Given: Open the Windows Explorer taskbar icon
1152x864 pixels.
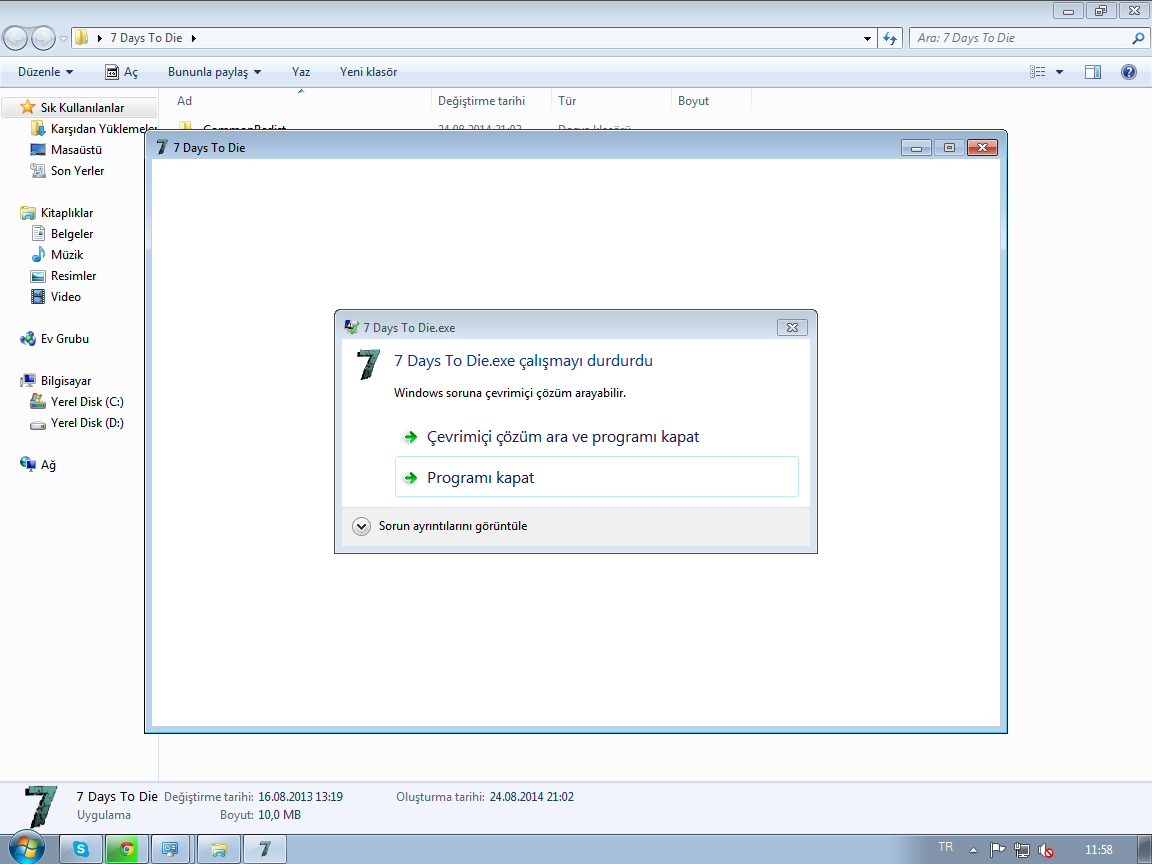Looking at the screenshot, I should point(218,849).
